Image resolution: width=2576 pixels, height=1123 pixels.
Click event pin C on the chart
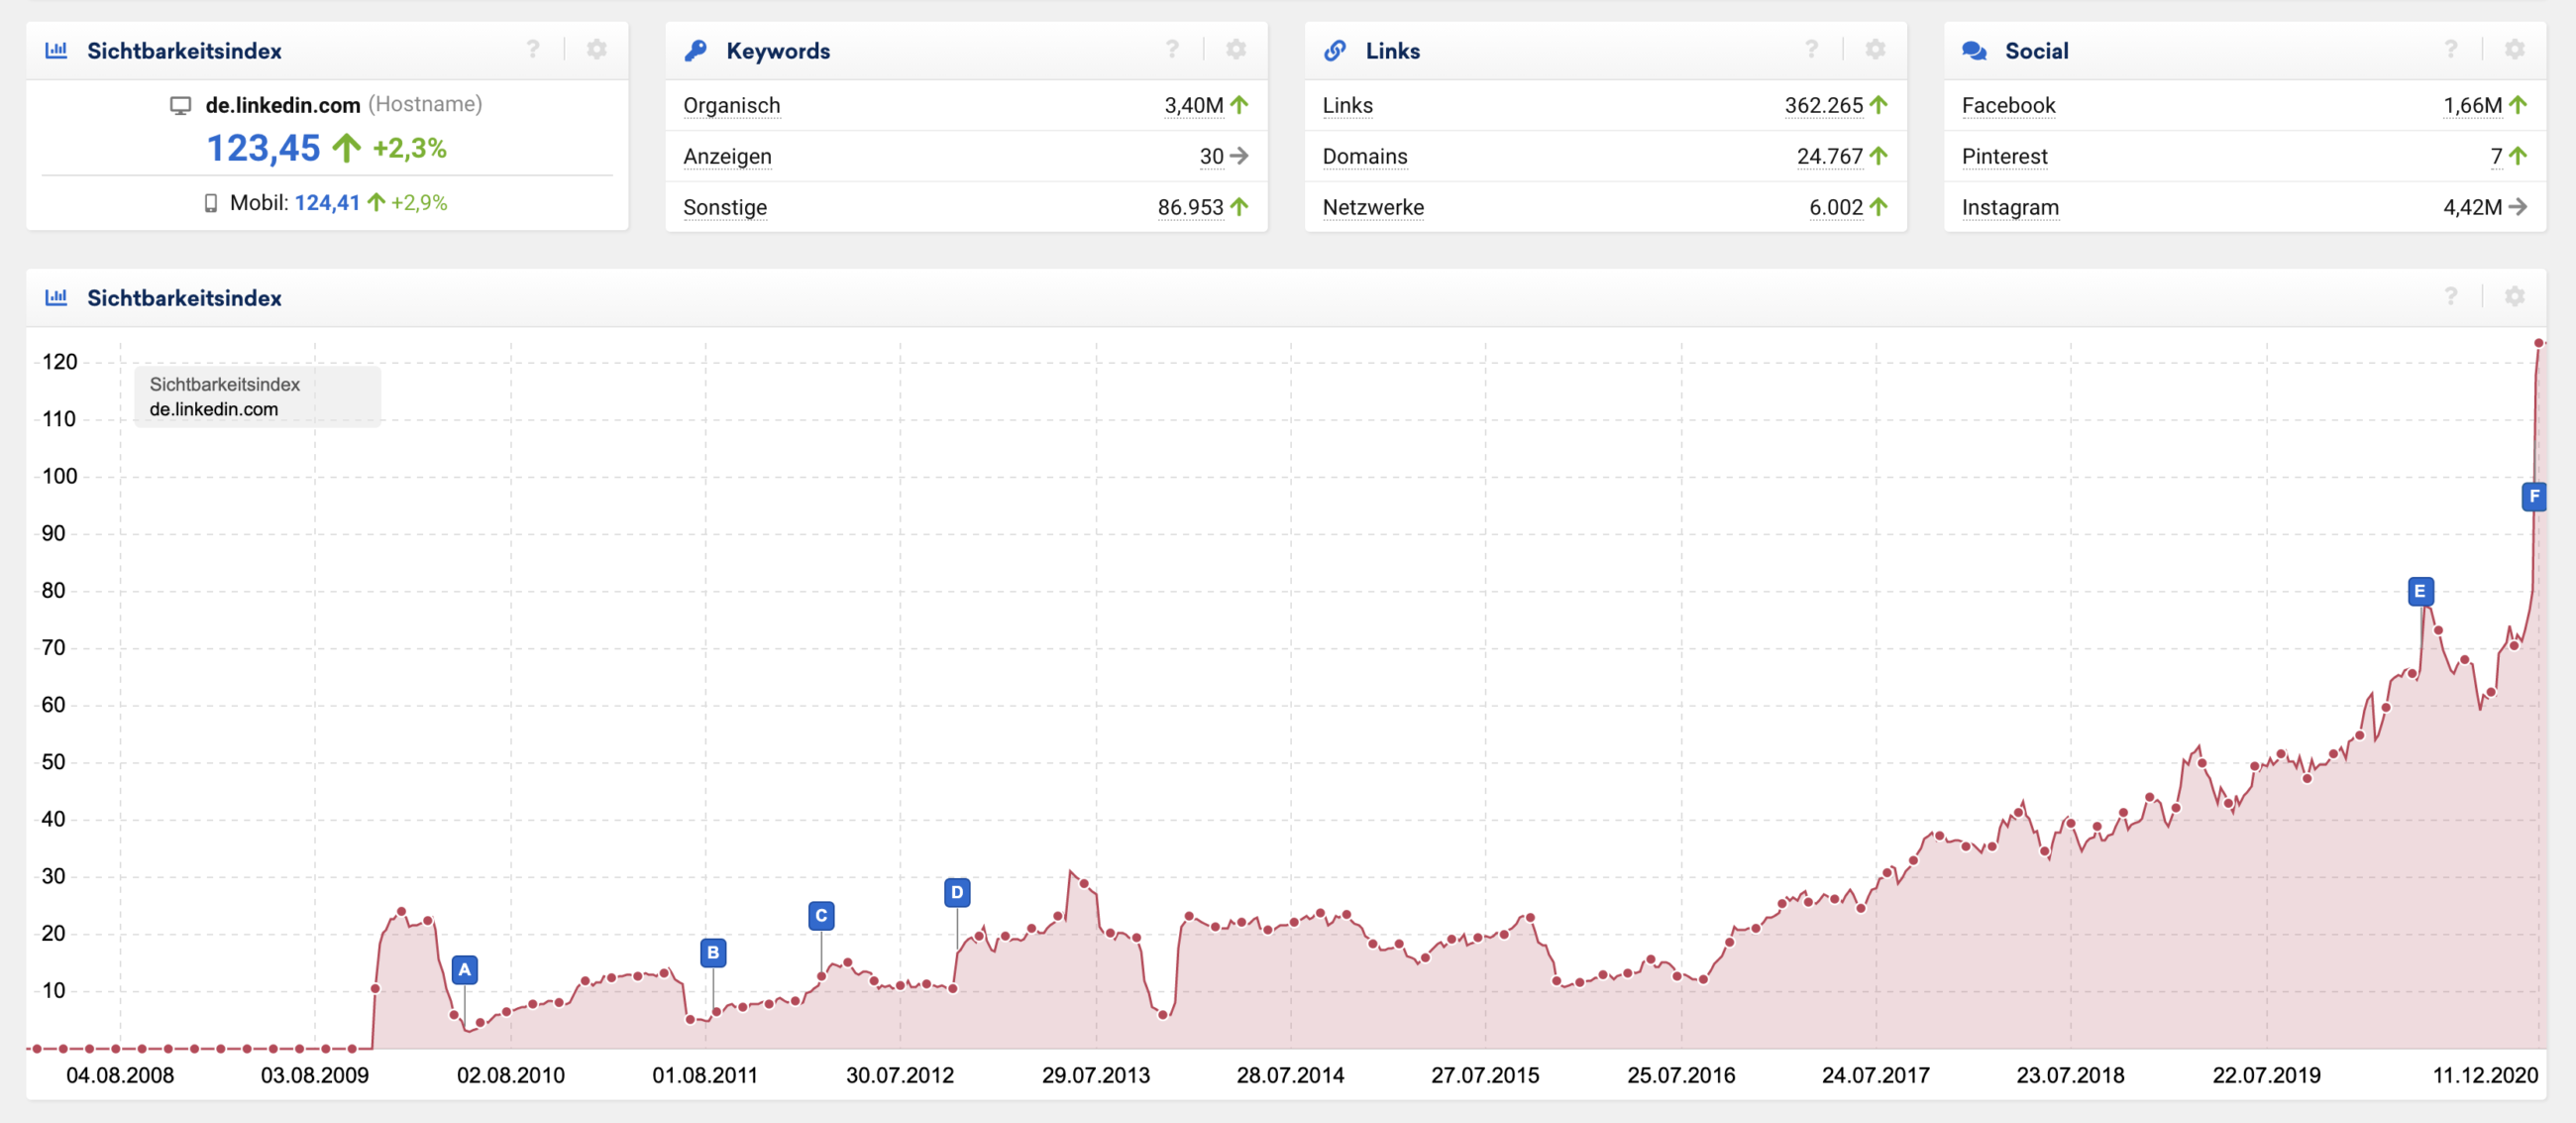click(x=821, y=915)
